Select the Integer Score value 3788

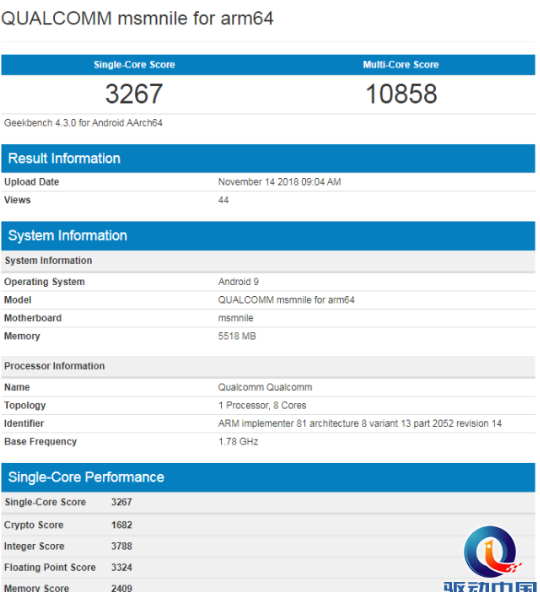122,546
